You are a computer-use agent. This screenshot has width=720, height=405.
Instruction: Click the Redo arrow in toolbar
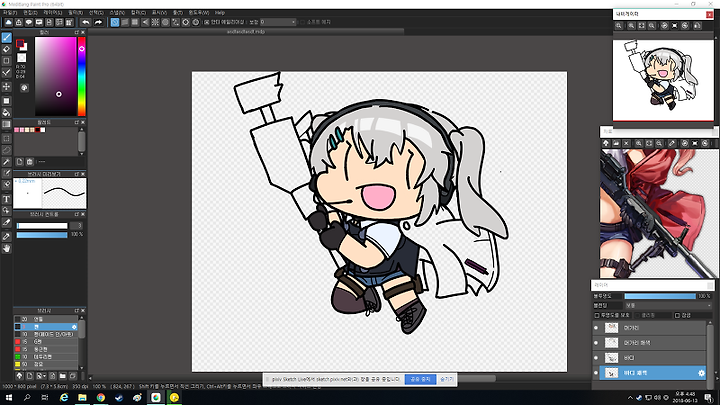98,22
